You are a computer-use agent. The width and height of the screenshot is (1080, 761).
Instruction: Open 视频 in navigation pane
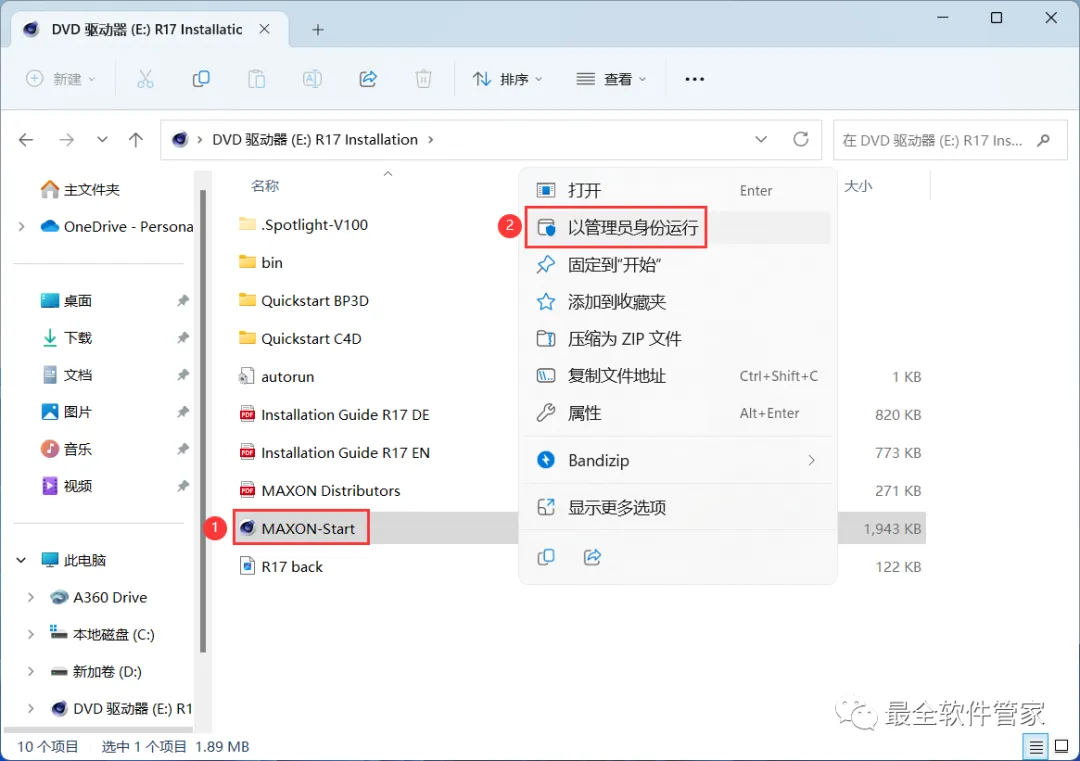[67, 486]
